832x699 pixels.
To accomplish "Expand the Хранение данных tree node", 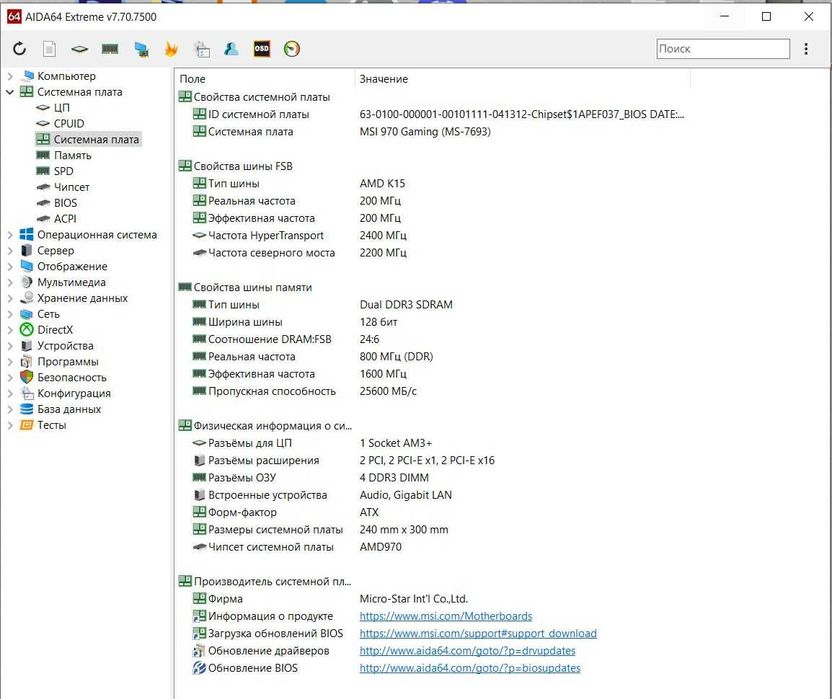I will (x=10, y=298).
